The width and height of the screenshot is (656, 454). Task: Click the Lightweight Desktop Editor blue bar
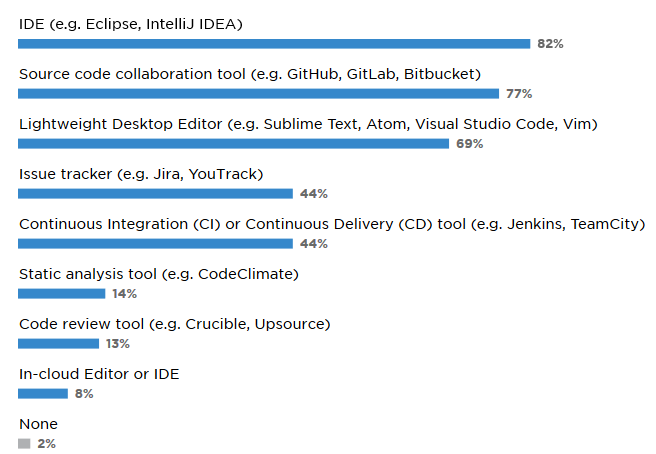click(233, 144)
